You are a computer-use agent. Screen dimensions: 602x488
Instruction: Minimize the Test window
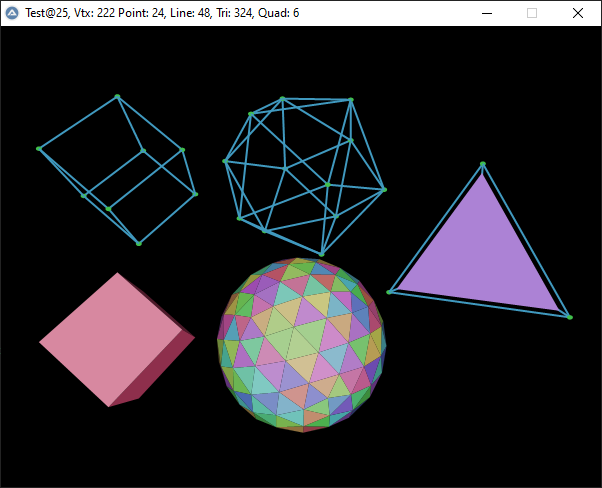click(x=486, y=13)
